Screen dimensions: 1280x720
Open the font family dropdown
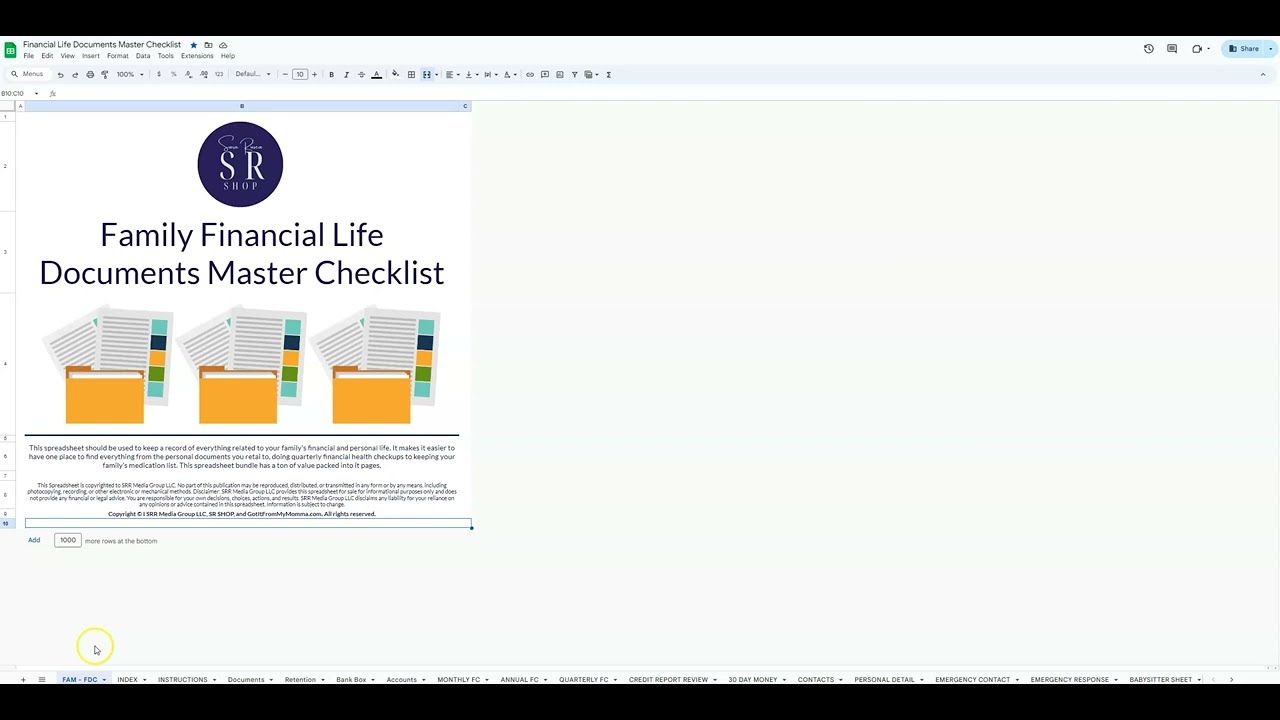point(253,75)
